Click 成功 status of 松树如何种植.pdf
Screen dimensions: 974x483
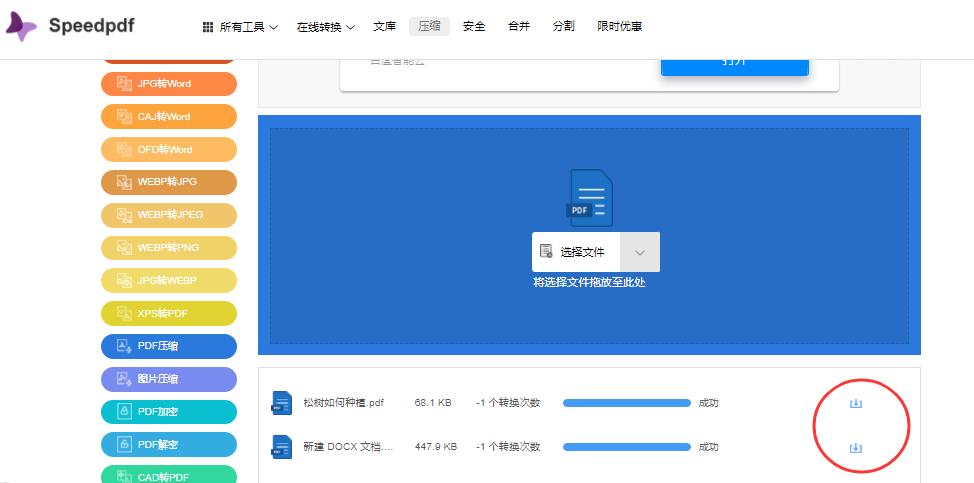[x=708, y=403]
